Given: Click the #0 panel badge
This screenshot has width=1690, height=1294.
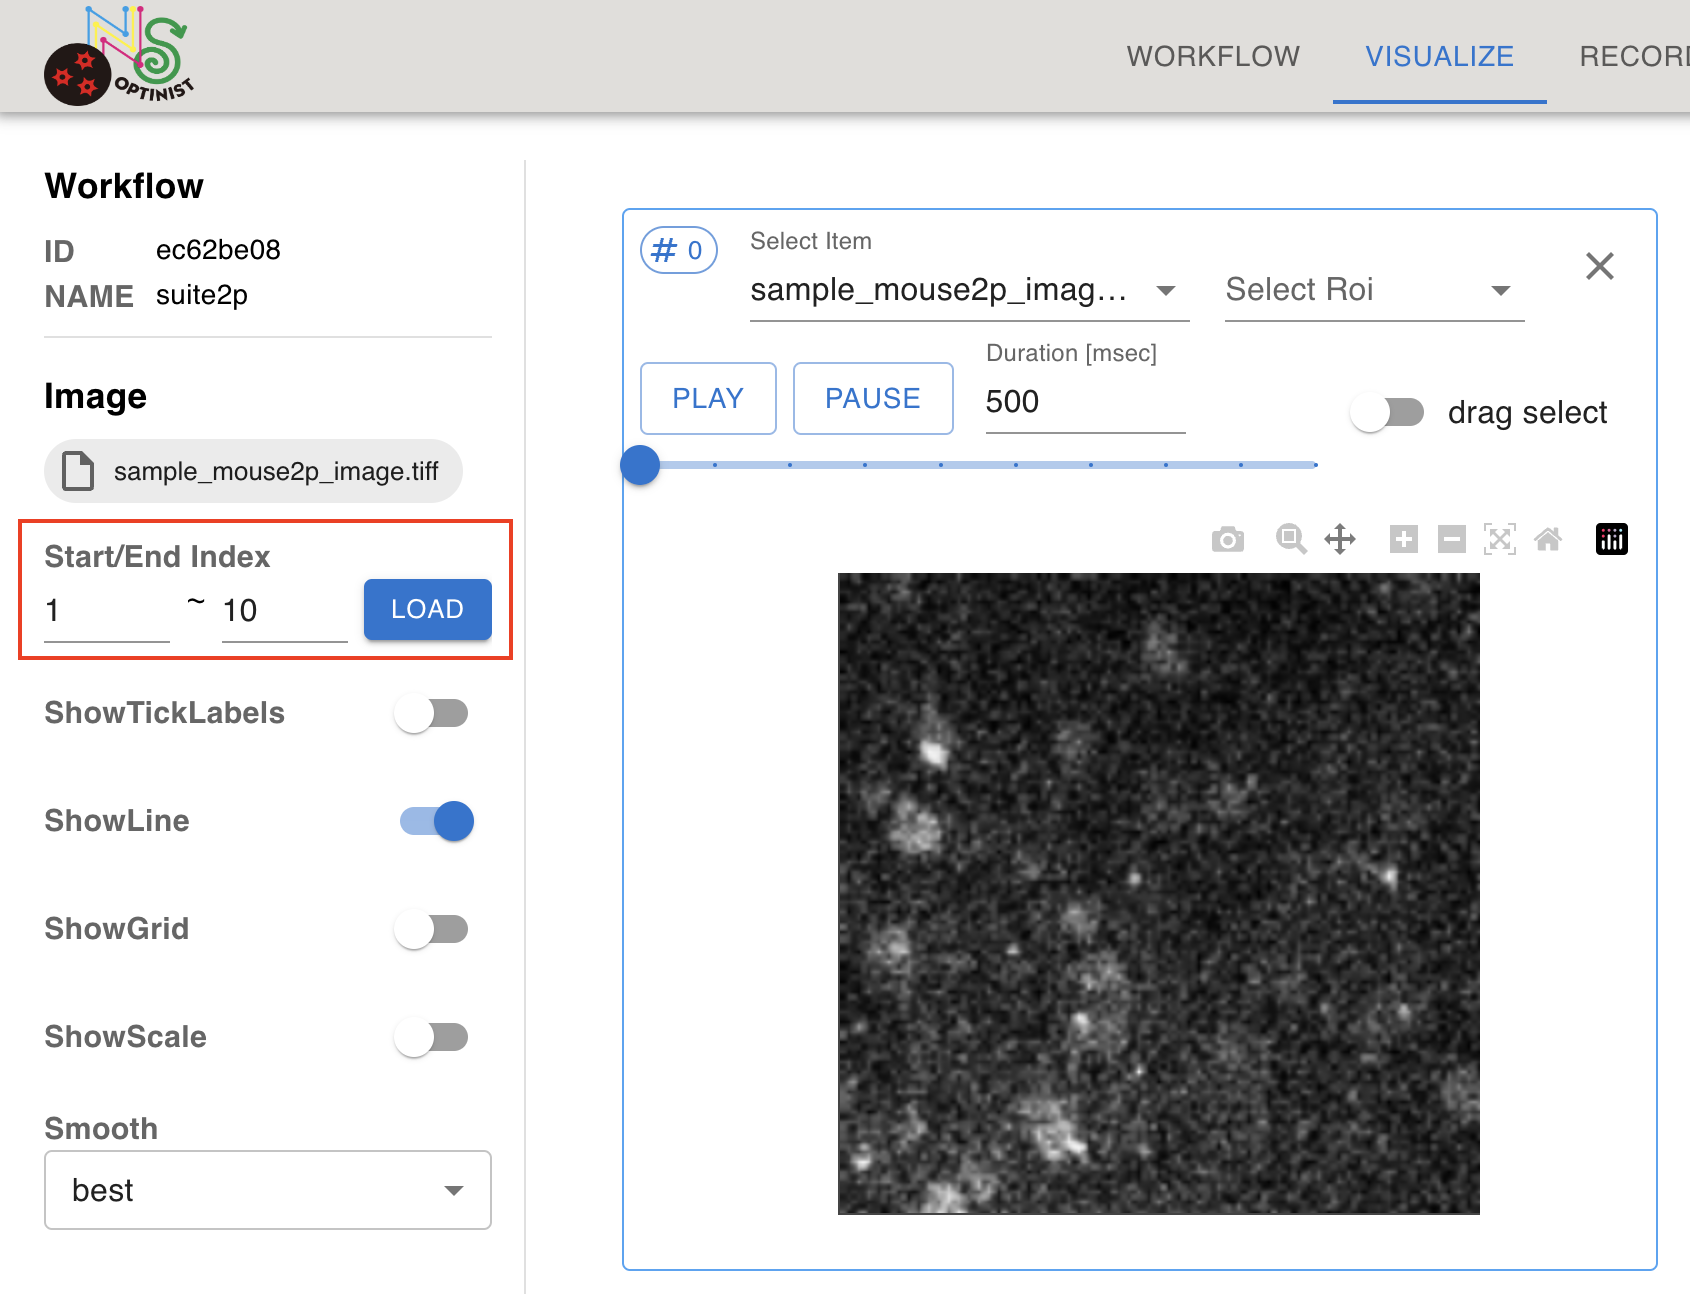Looking at the screenshot, I should (679, 250).
